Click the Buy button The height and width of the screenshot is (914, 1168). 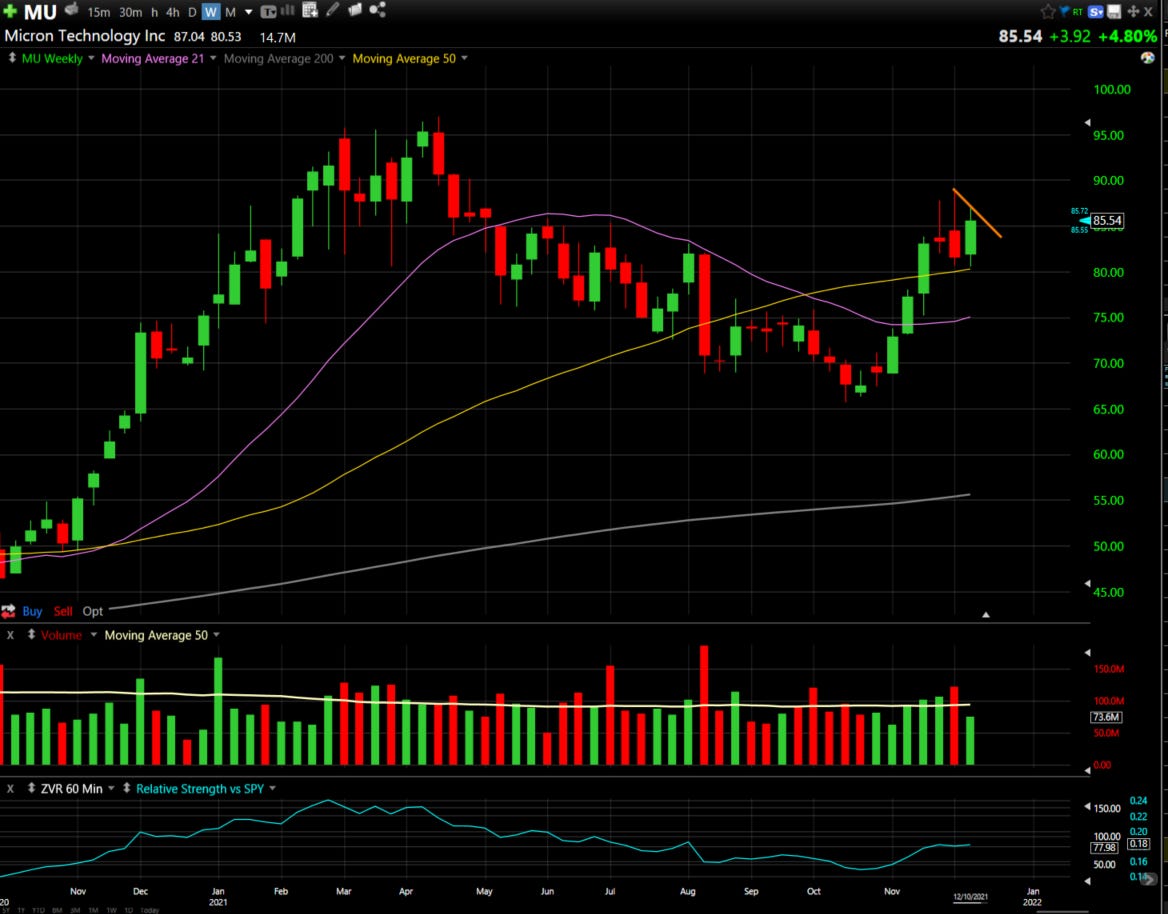32,612
